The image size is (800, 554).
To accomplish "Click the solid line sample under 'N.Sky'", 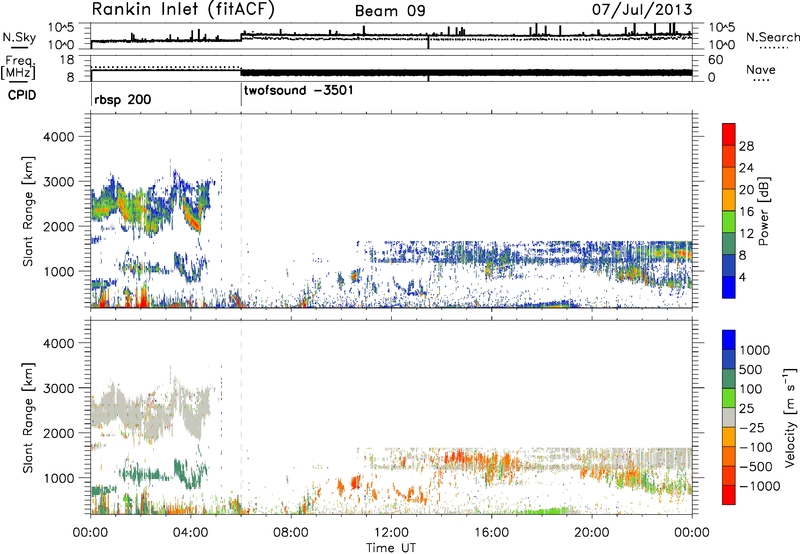I will point(19,47).
